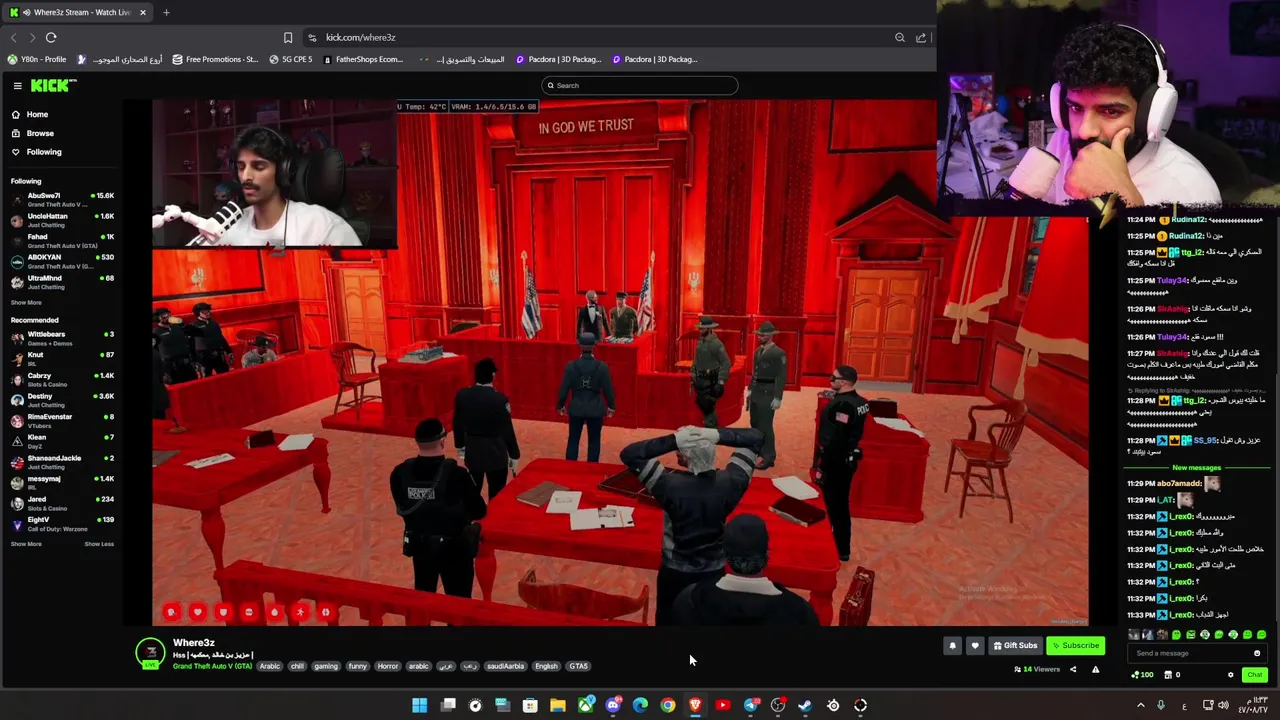Click the Where3z streamer avatar
Screen dimensions: 1280x720
coord(150,653)
